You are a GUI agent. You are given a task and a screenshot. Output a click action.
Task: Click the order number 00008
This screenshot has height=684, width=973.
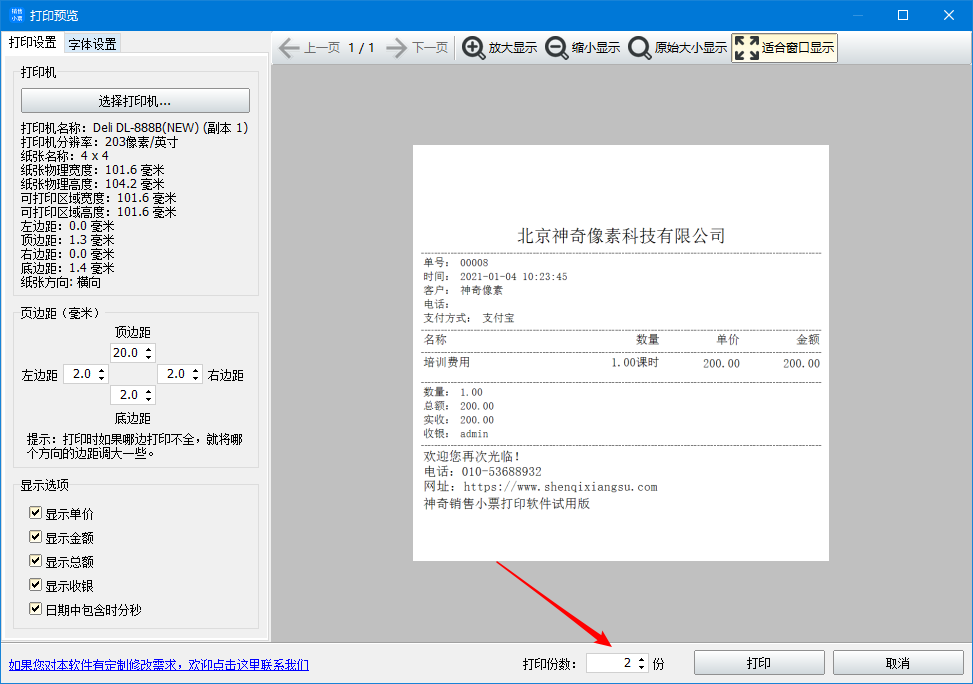474,263
